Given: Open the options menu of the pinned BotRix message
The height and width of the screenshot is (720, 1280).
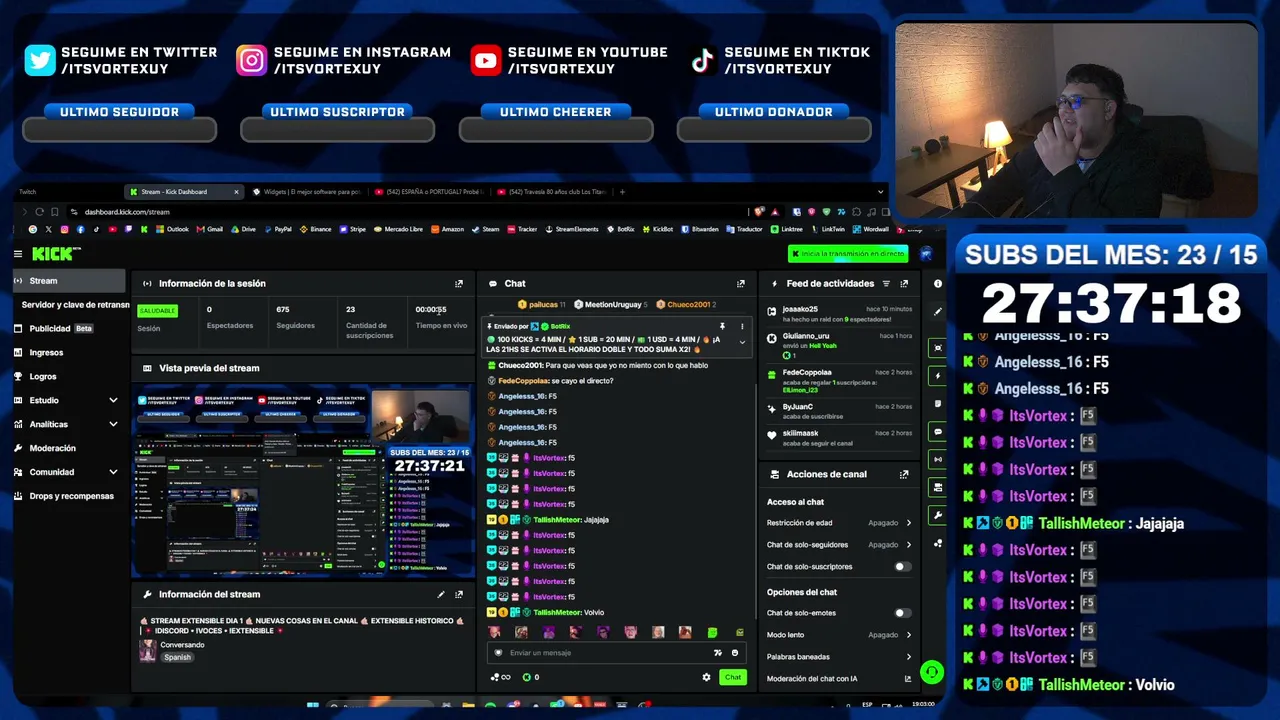Looking at the screenshot, I should (x=742, y=326).
